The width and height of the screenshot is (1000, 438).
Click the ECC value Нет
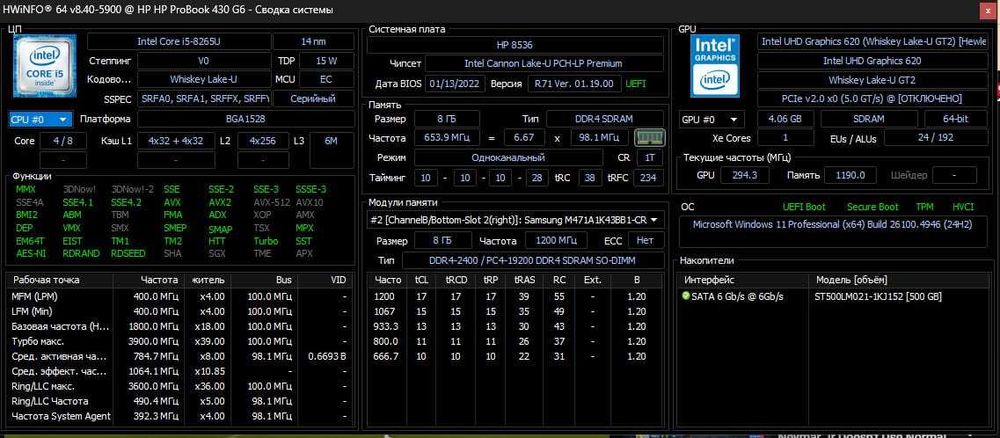tap(645, 240)
